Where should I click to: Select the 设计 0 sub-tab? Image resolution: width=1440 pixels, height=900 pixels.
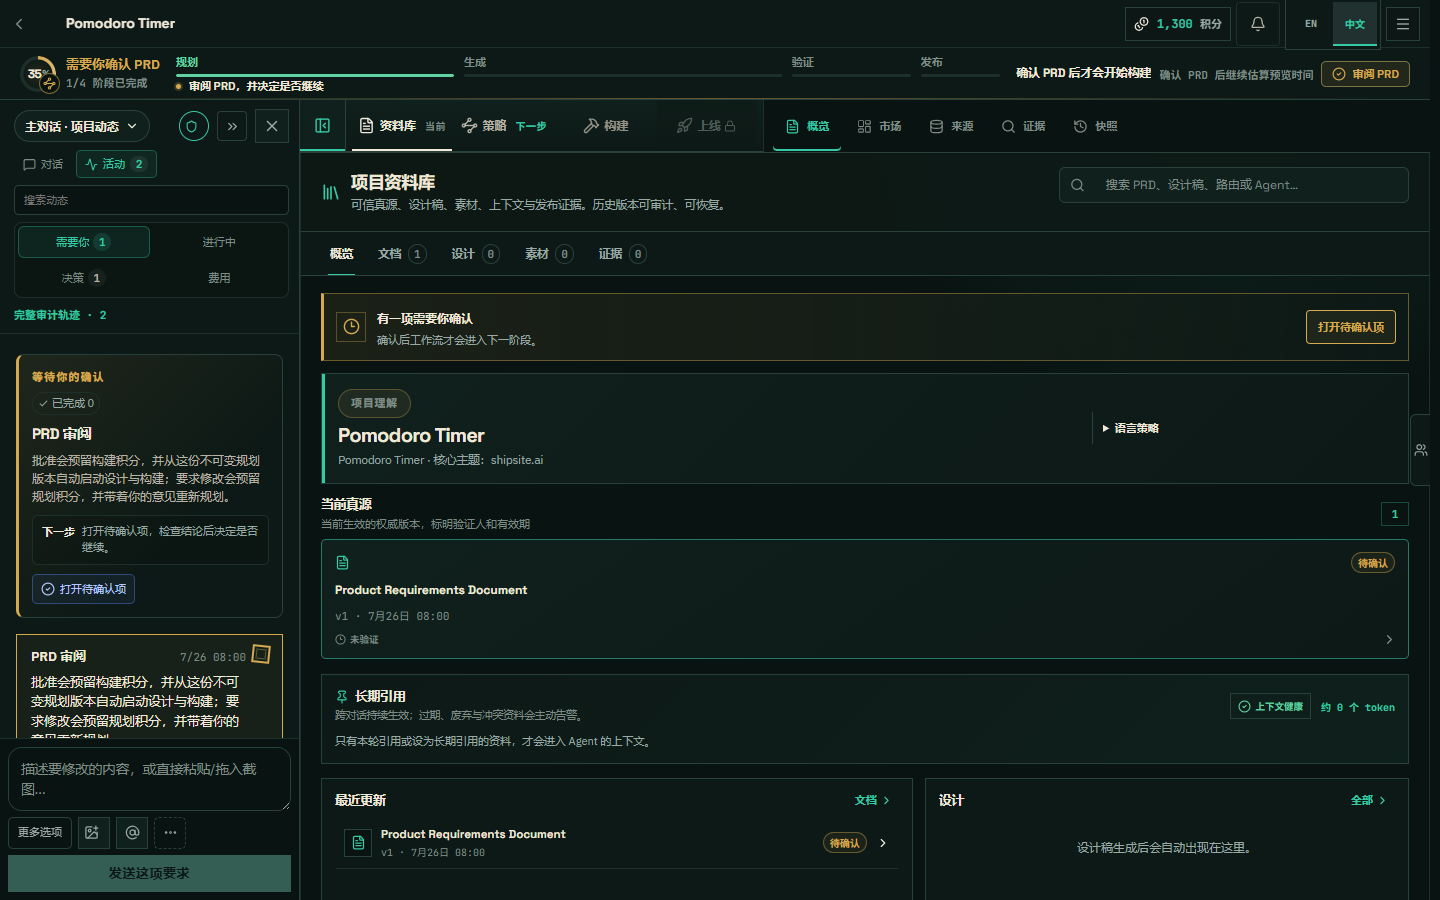tap(475, 254)
